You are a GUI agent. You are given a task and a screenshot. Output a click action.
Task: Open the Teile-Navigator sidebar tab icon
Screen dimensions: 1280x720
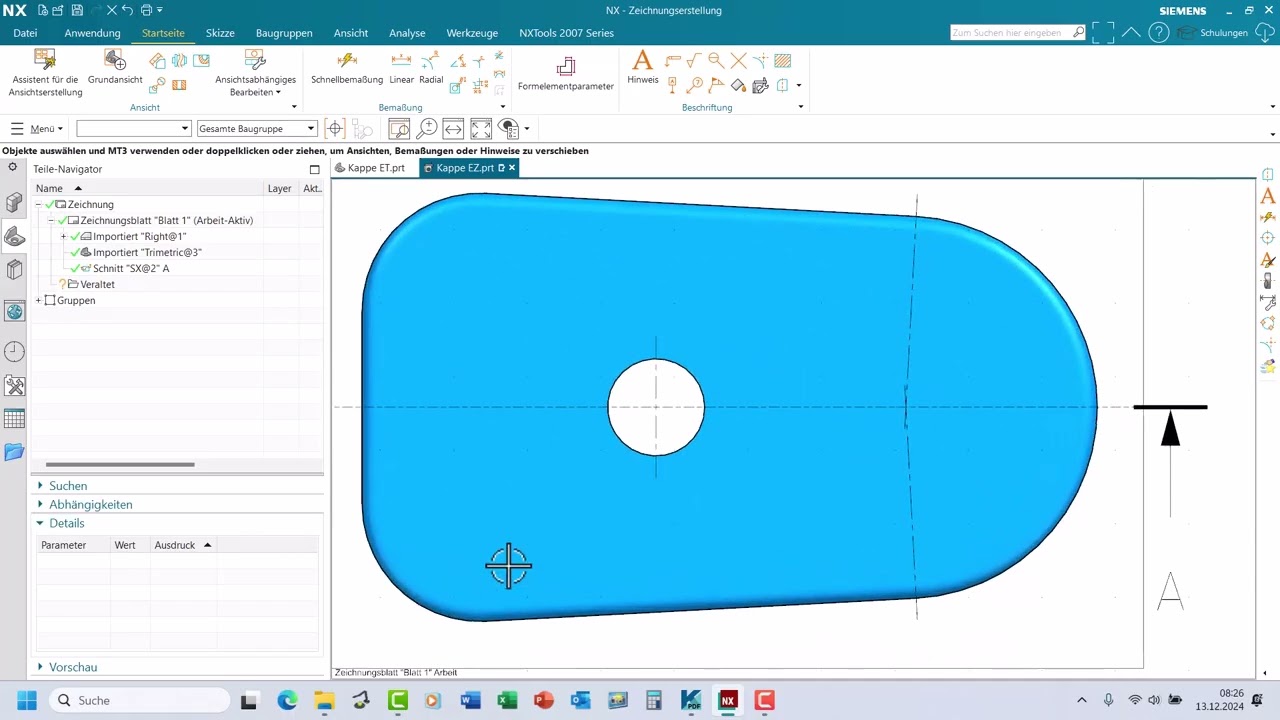14,236
